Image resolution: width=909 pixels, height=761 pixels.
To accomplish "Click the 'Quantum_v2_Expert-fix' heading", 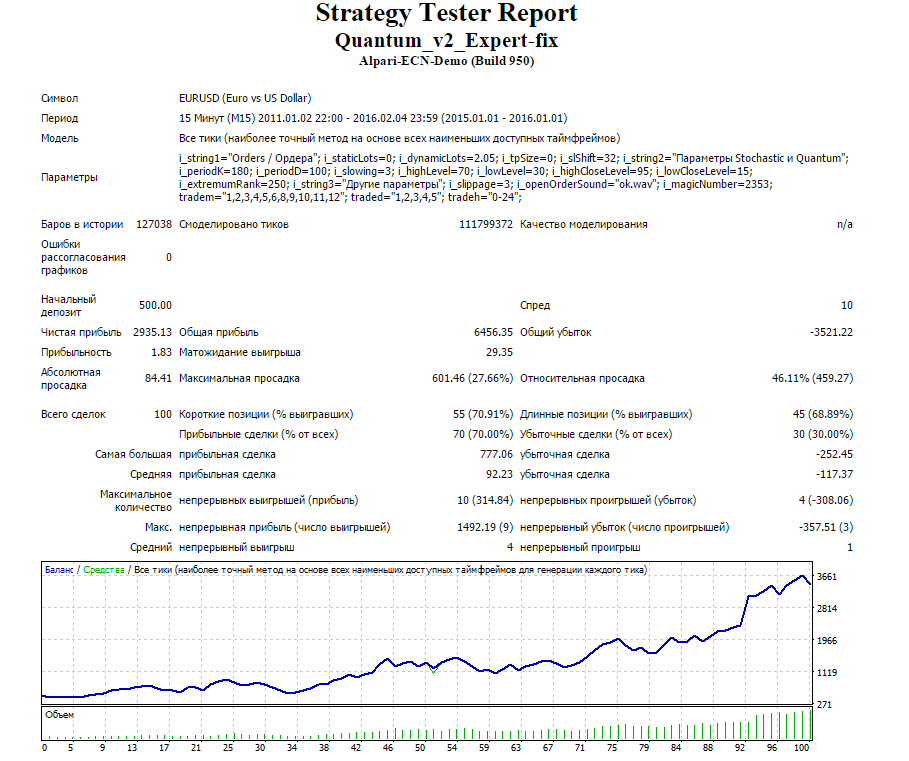I will tap(446, 41).
